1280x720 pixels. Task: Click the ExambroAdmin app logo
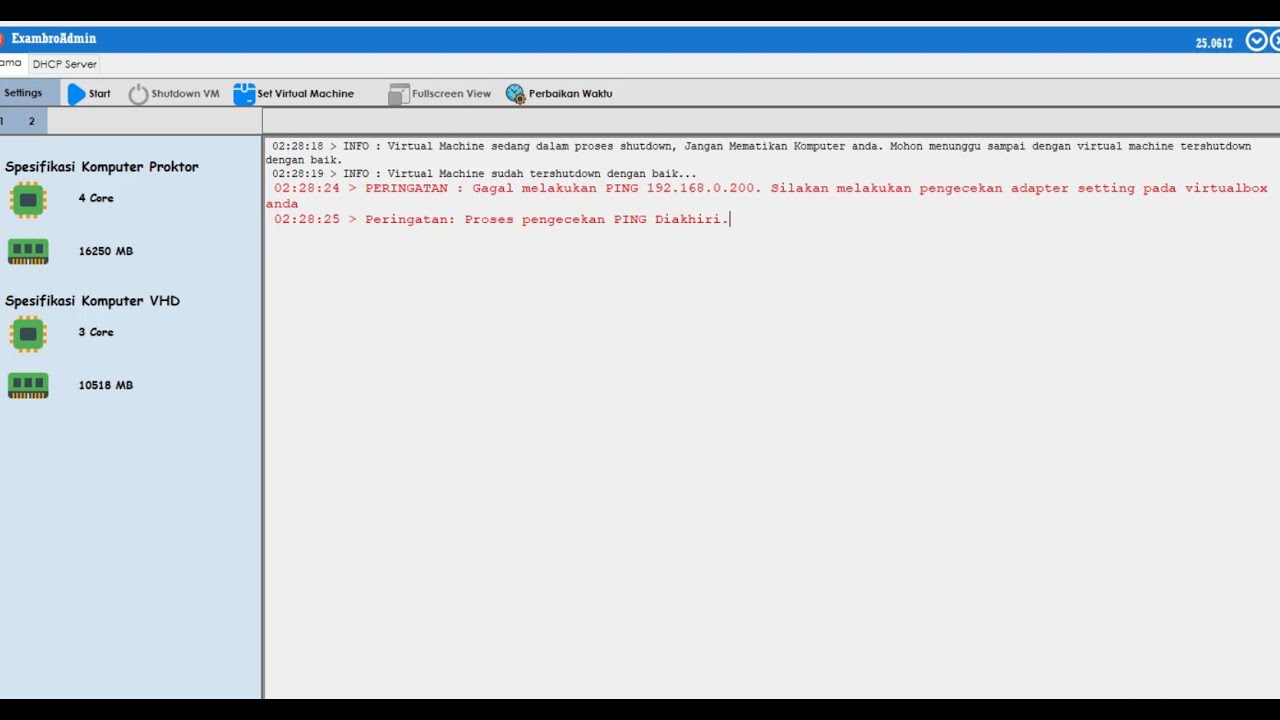[3, 39]
